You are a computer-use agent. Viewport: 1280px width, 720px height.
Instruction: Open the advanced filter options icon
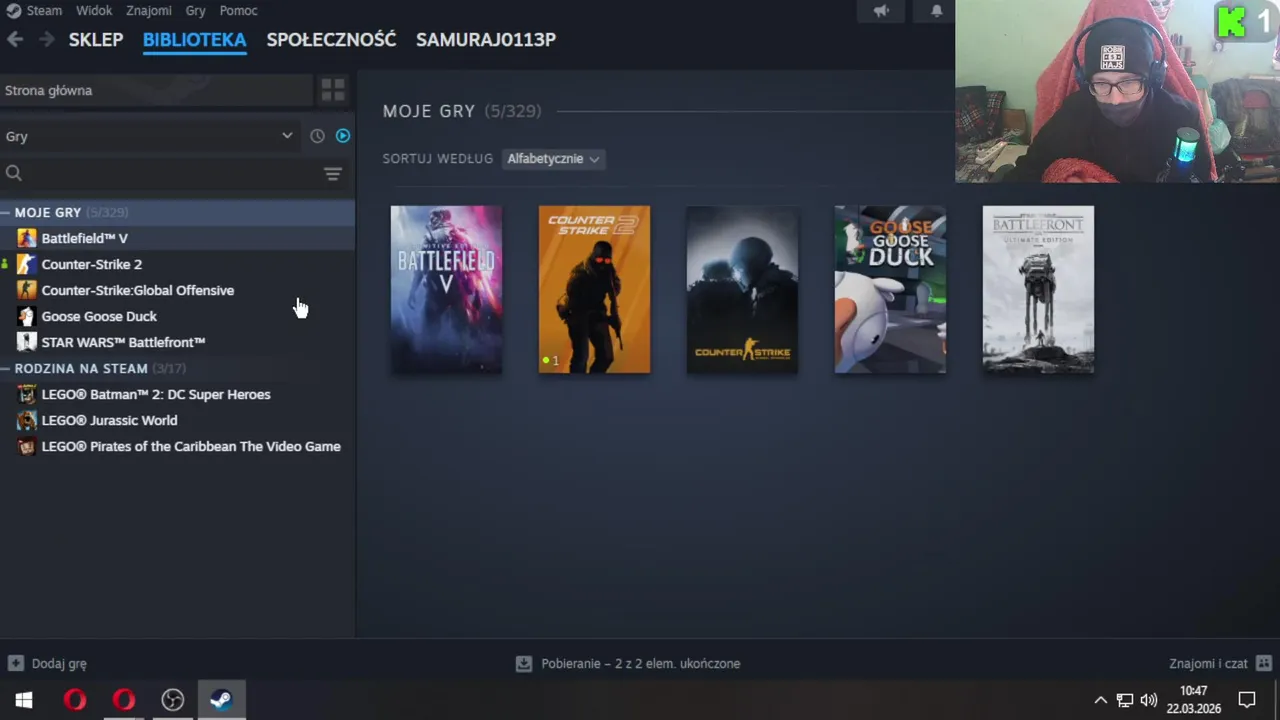333,174
